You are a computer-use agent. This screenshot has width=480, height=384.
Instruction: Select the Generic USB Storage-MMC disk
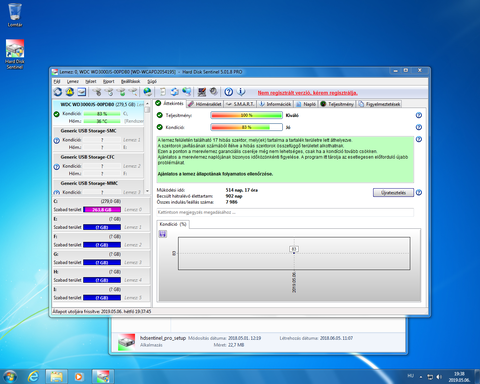98,187
